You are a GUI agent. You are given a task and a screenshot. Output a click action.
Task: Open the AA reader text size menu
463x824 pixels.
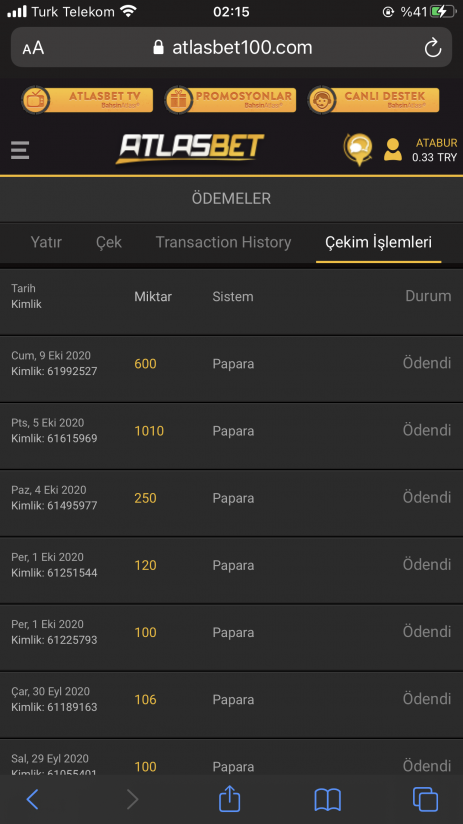pos(33,48)
